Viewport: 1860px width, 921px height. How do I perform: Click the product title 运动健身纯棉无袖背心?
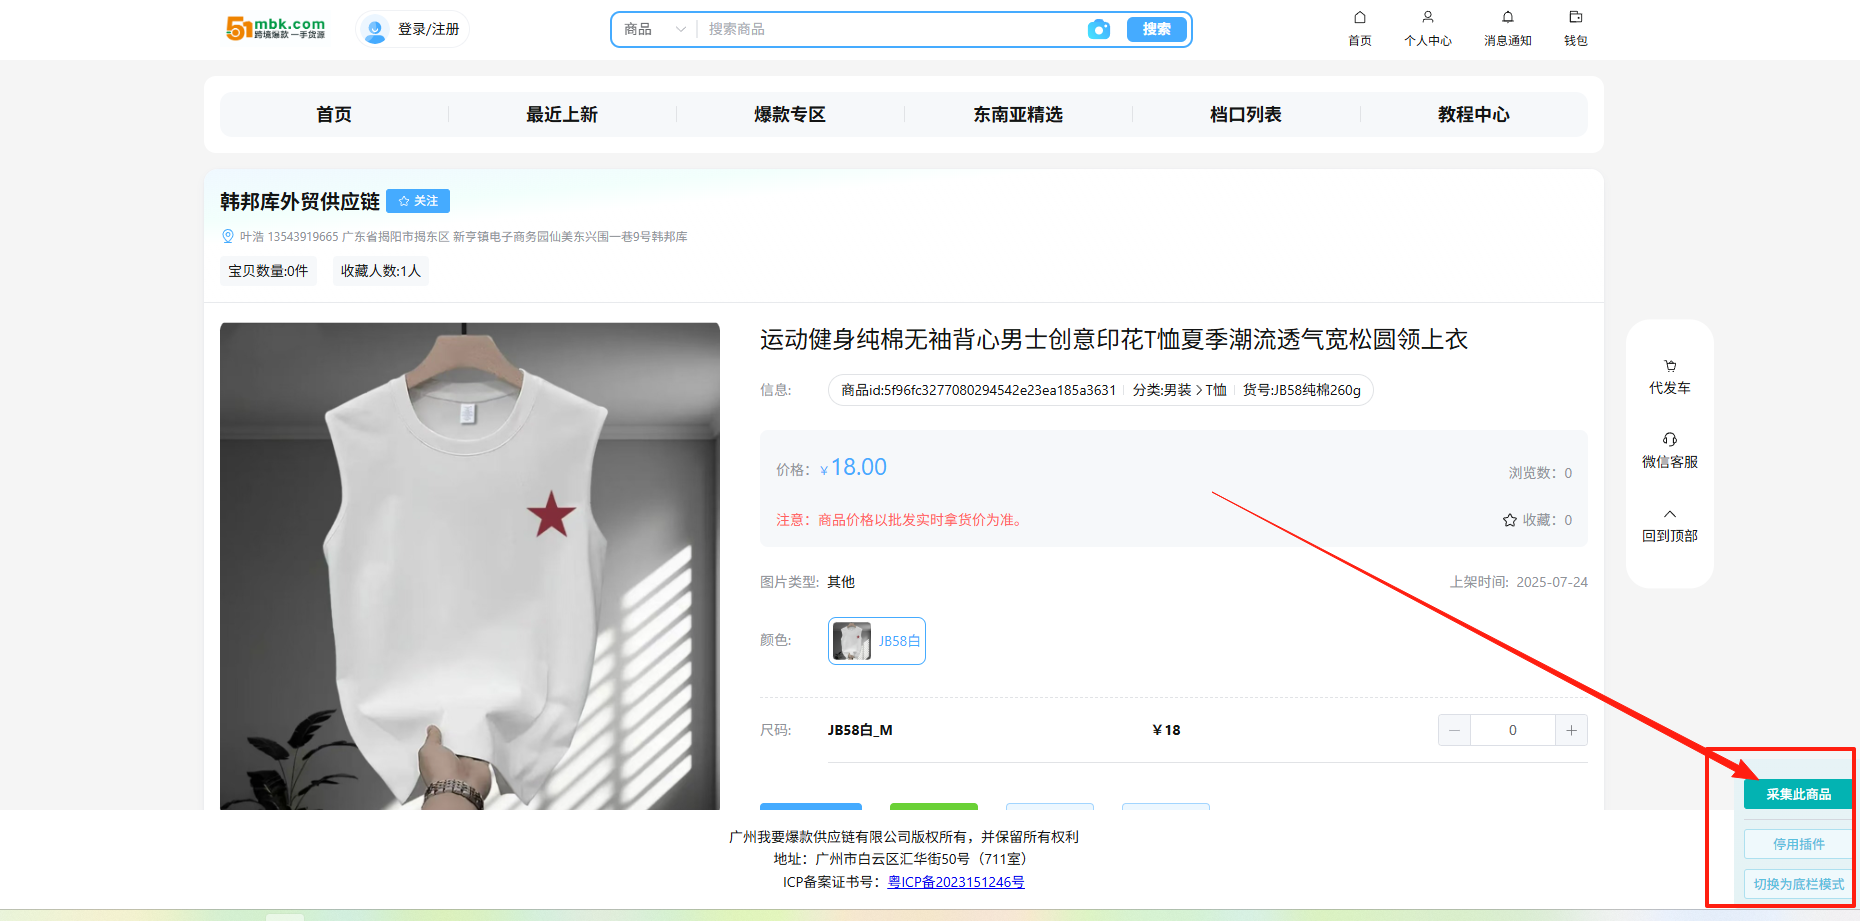coord(1114,340)
